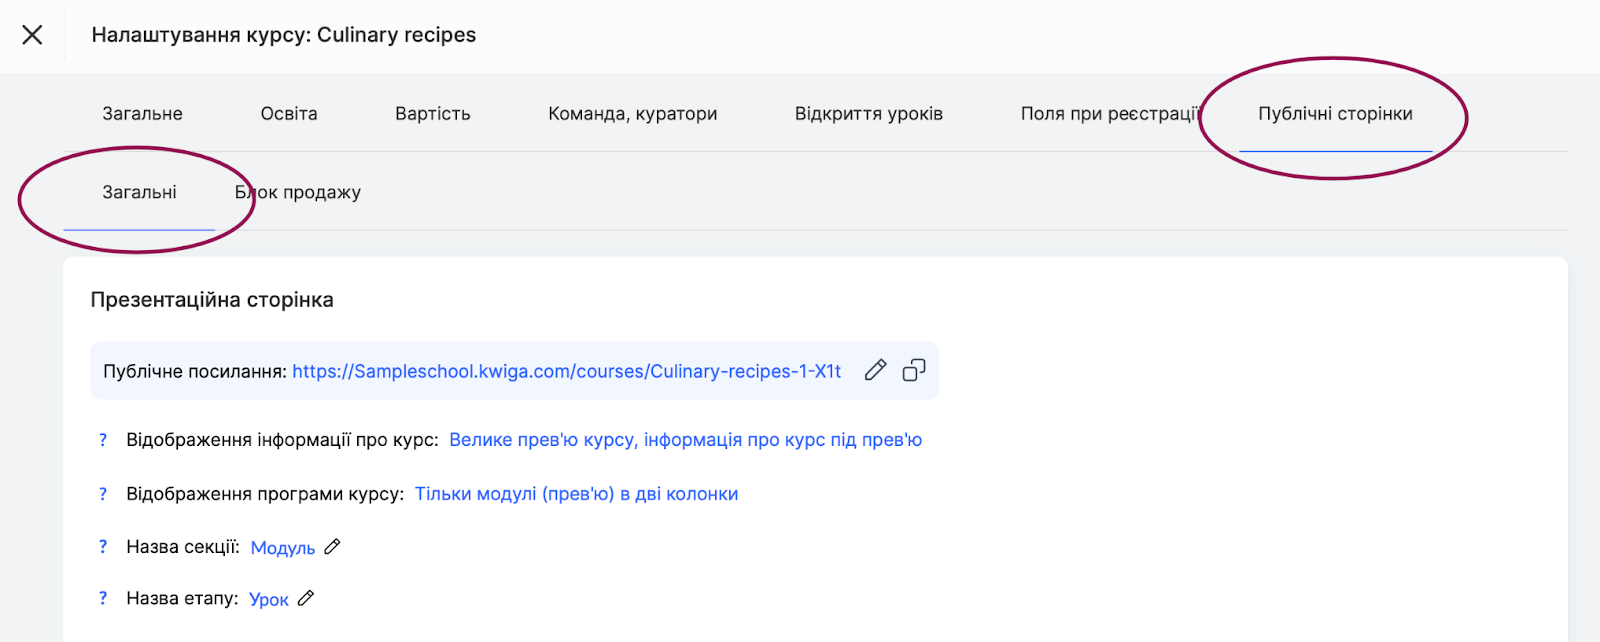Open the Відкриття уроків tab
The height and width of the screenshot is (642, 1600).
pyautogui.click(x=868, y=114)
